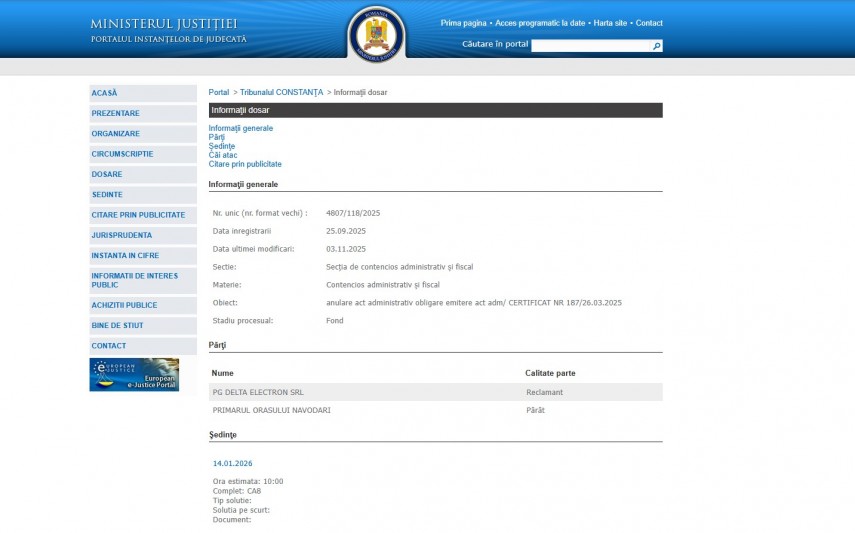Open the Prima pagina link
The width and height of the screenshot is (855, 533).
(463, 23)
